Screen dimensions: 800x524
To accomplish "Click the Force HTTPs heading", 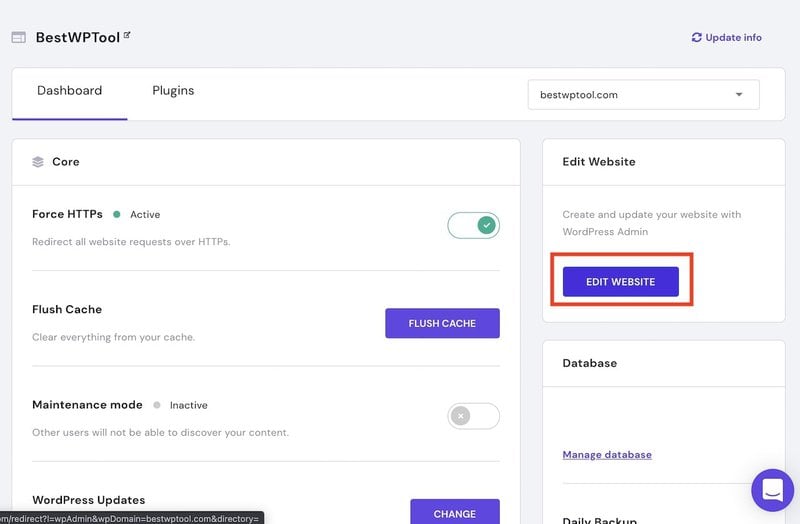I will point(67,214).
